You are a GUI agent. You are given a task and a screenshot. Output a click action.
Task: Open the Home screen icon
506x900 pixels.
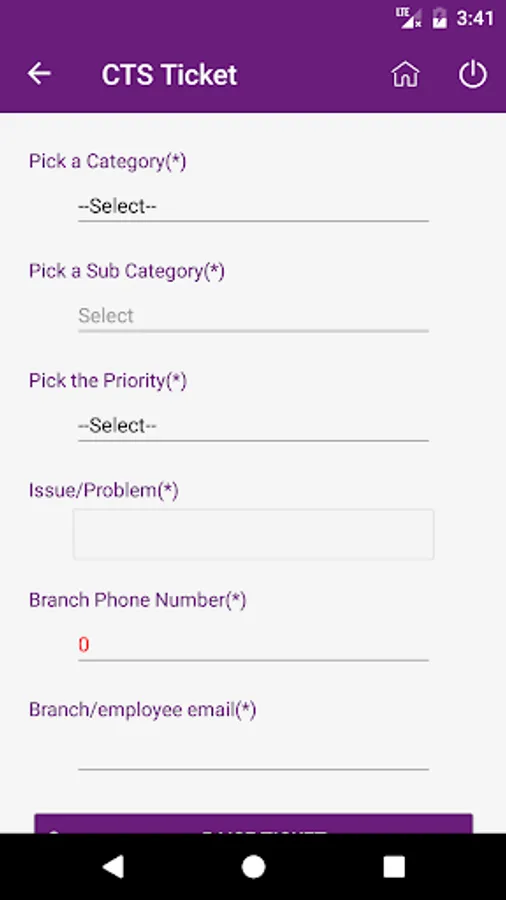pos(405,75)
